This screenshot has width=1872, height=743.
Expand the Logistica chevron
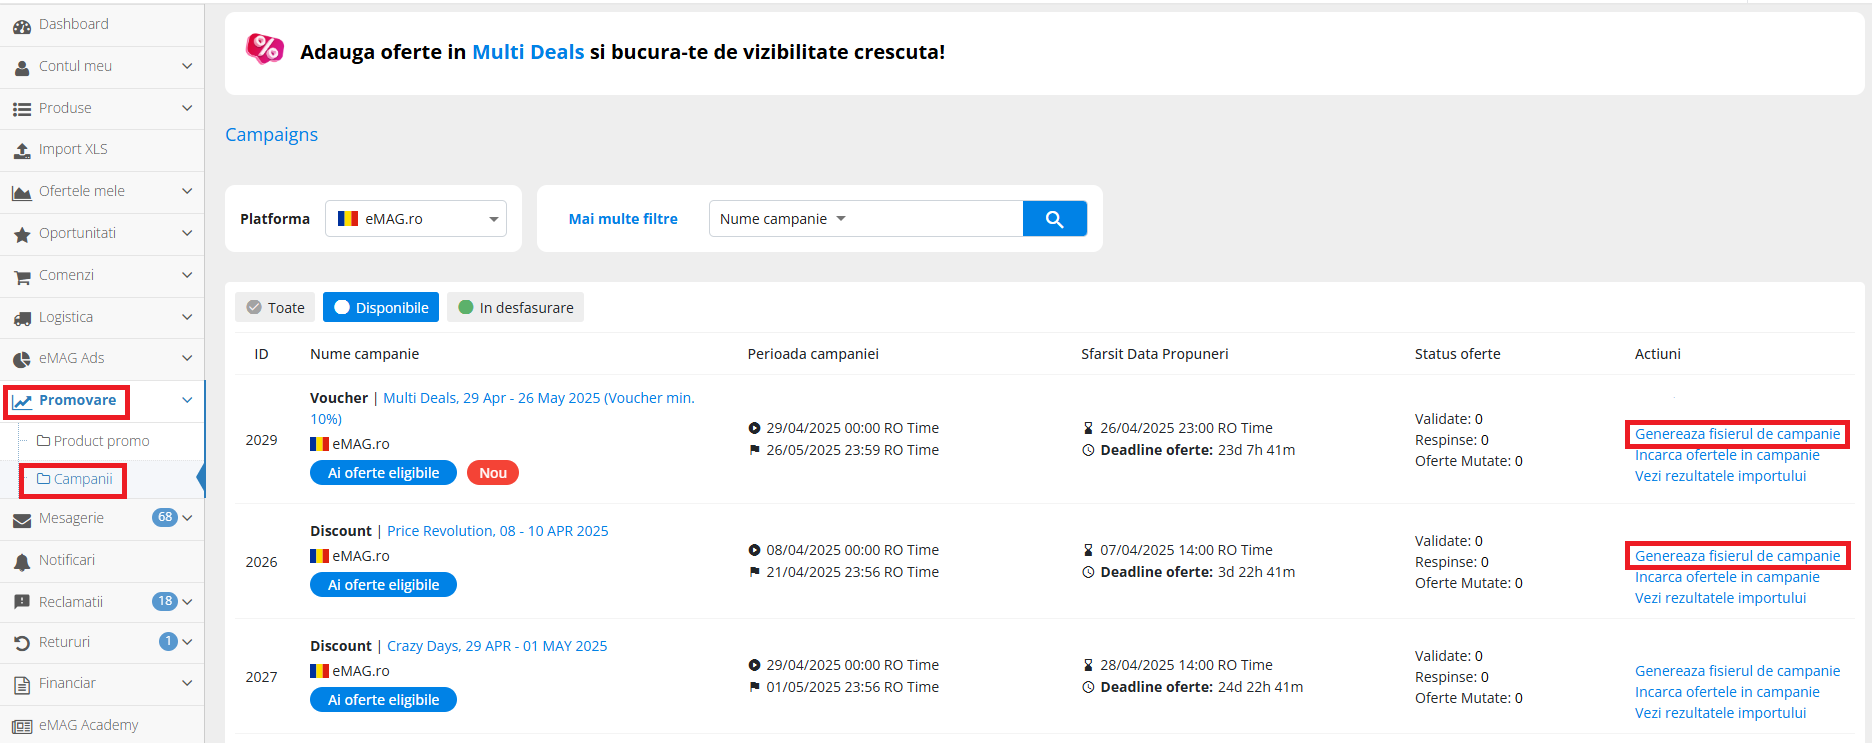187,317
